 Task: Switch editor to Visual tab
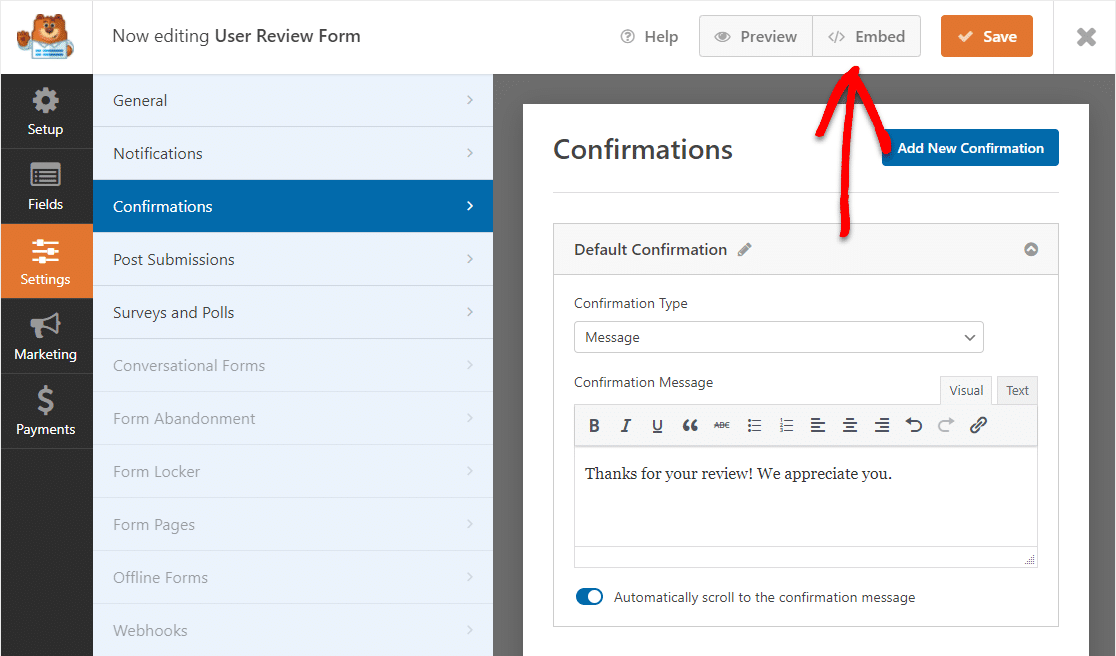pos(966,391)
